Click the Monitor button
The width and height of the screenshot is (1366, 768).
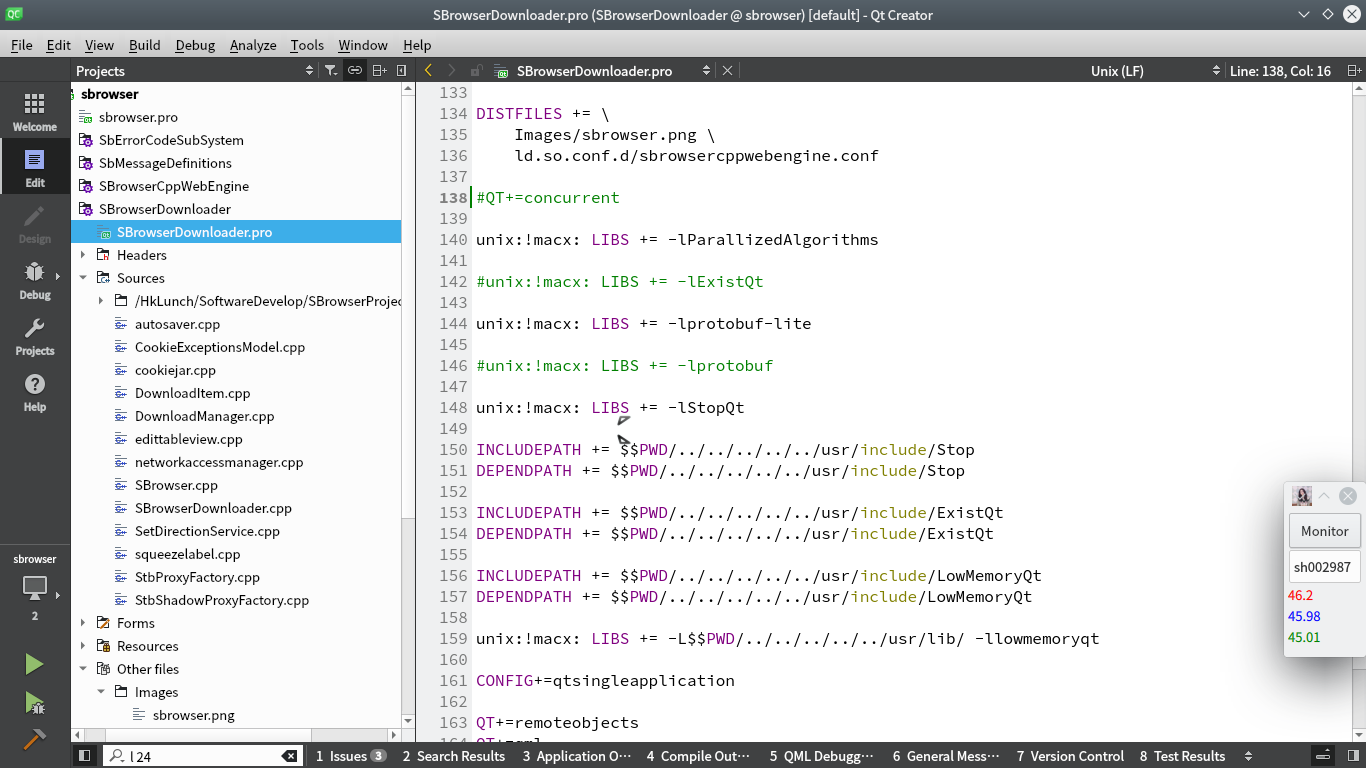1324,531
